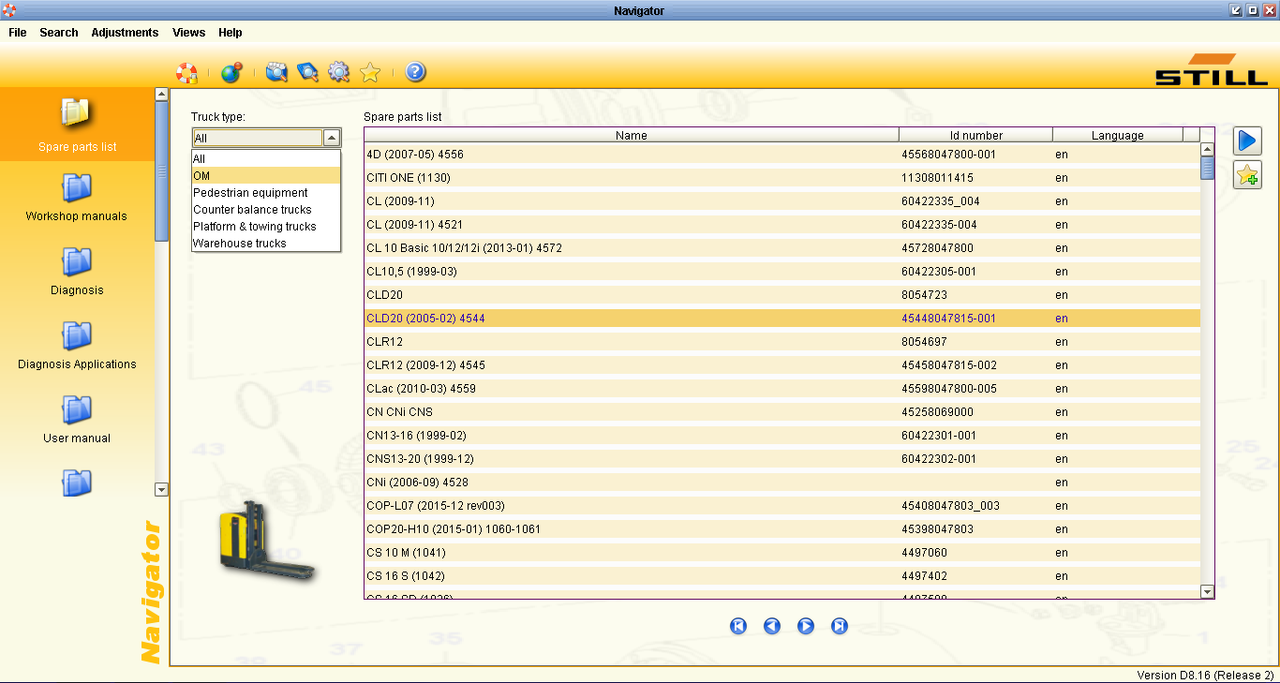The height and width of the screenshot is (683, 1280).
Task: Select row CL10,5 (1999-03)
Action: 782,272
